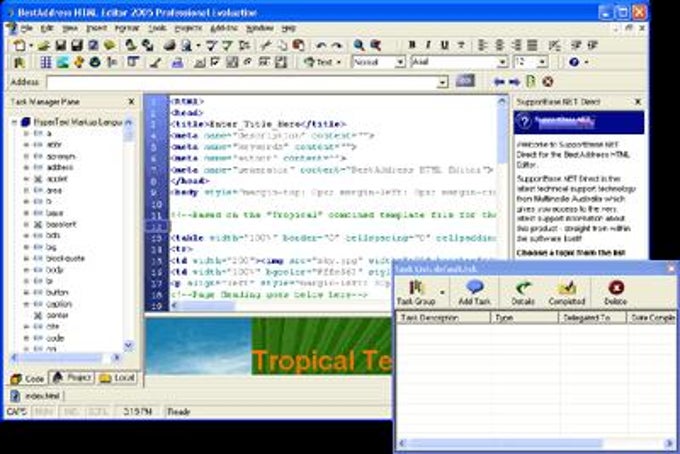Screen dimensions: 680x454
Task: Click the SupportBase question mark logo
Action: point(524,122)
